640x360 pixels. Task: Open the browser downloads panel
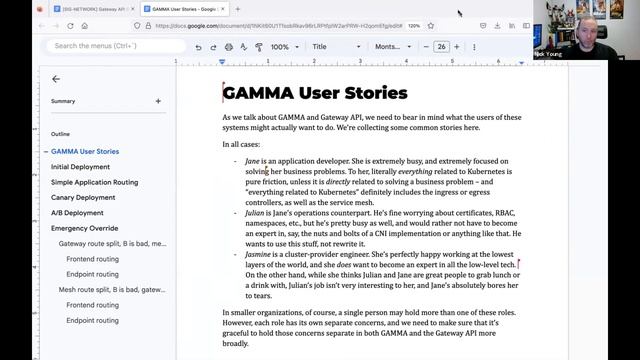(x=497, y=26)
